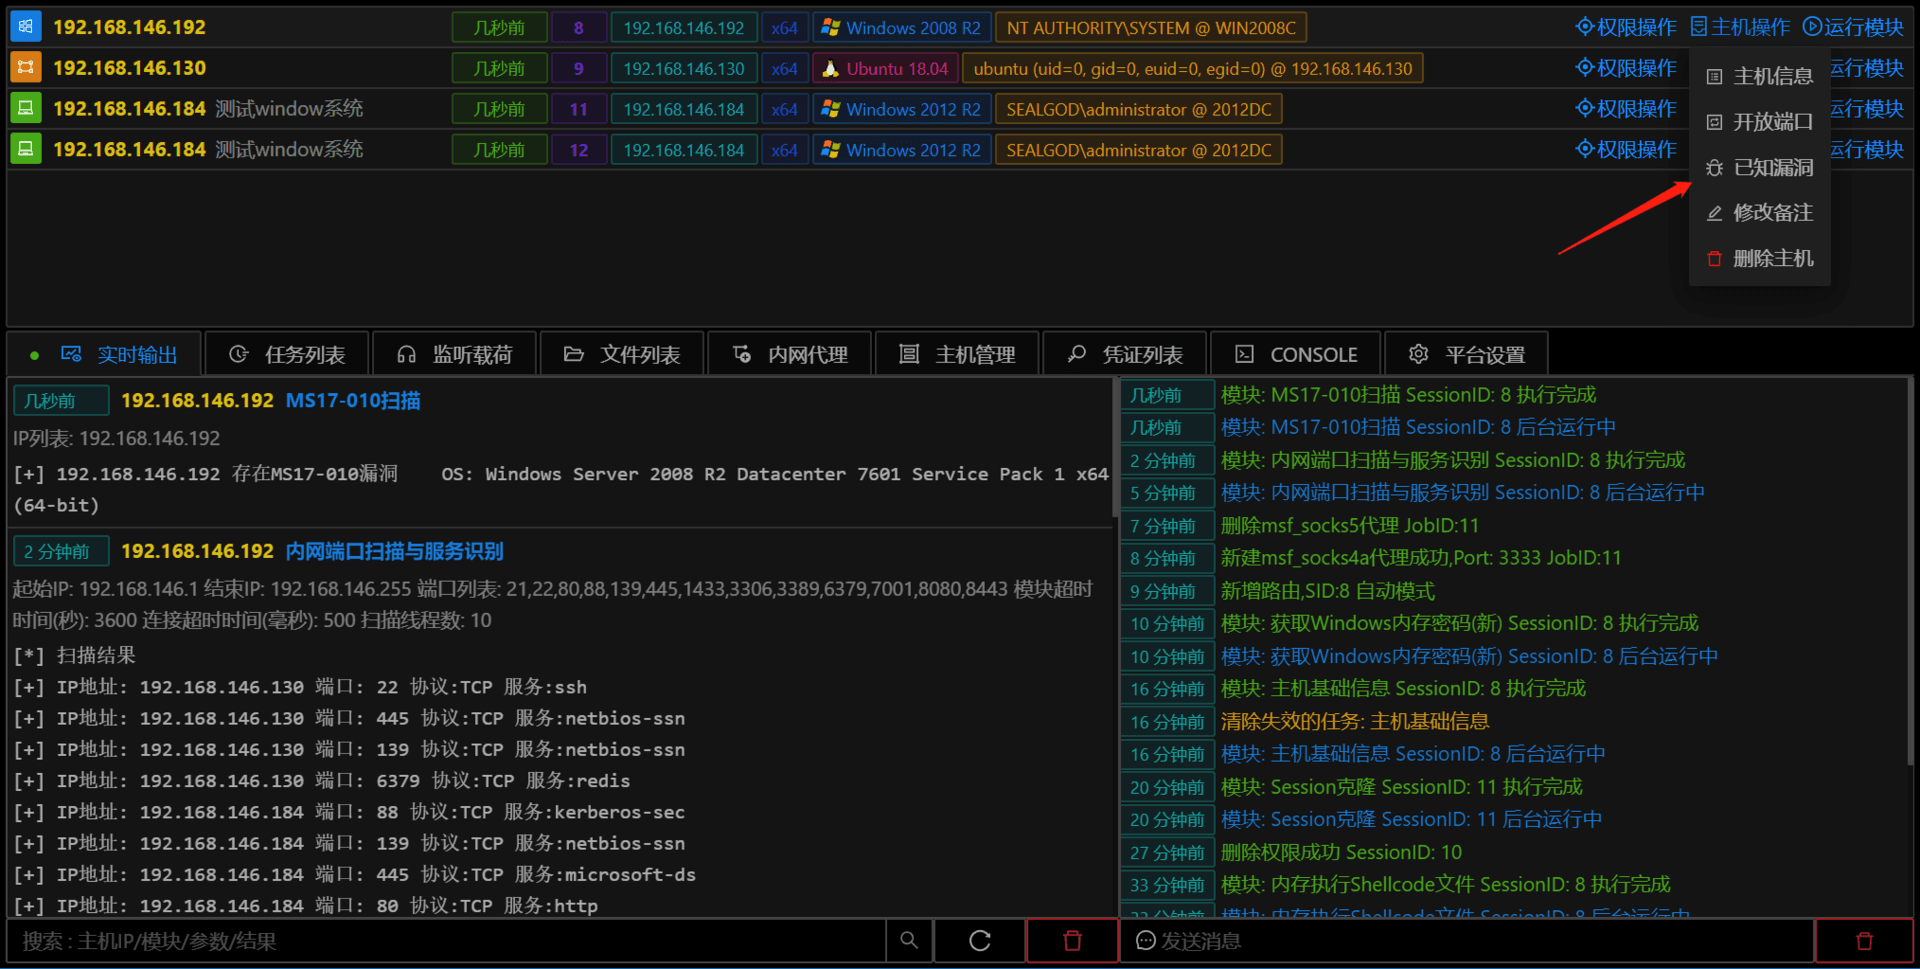Open the 文件列表 tab
Screen dimensions: 1920x969
point(622,354)
